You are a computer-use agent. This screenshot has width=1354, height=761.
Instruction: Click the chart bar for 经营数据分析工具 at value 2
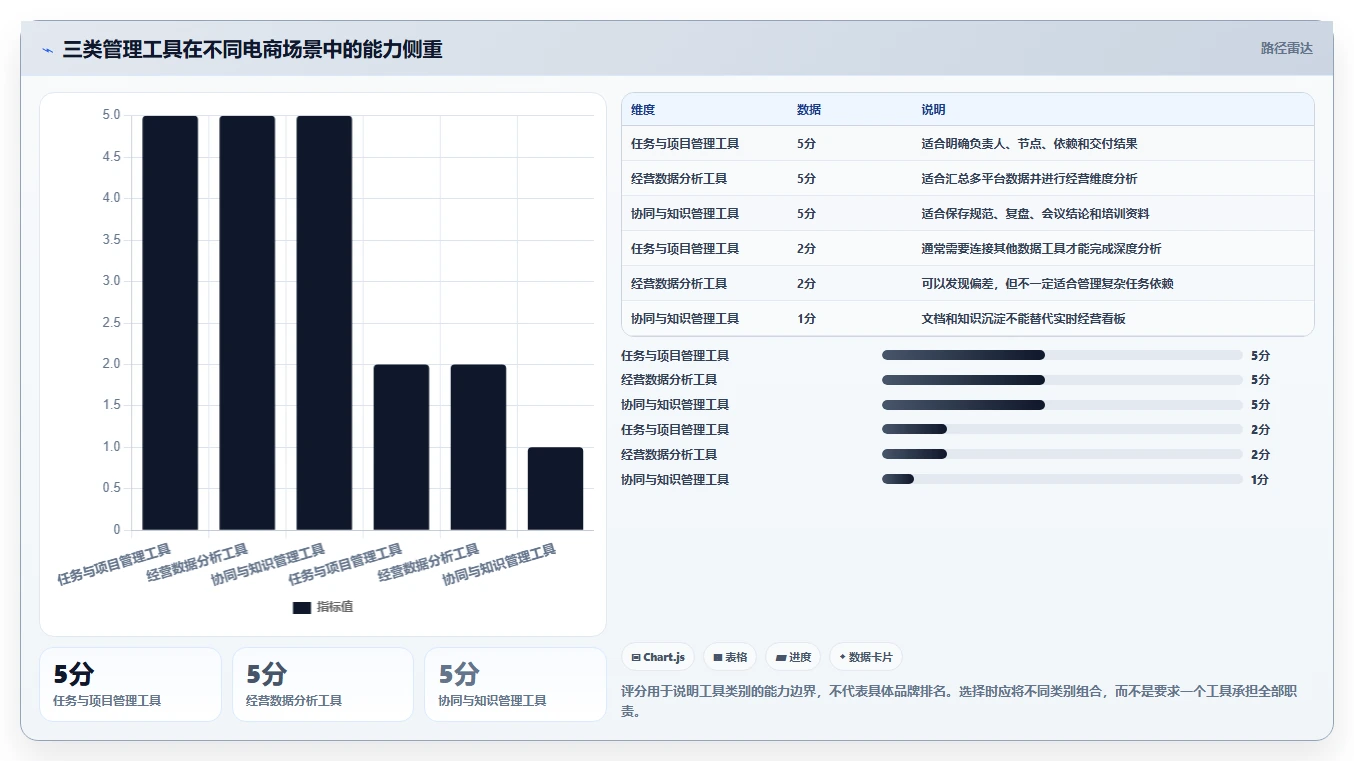(x=478, y=447)
